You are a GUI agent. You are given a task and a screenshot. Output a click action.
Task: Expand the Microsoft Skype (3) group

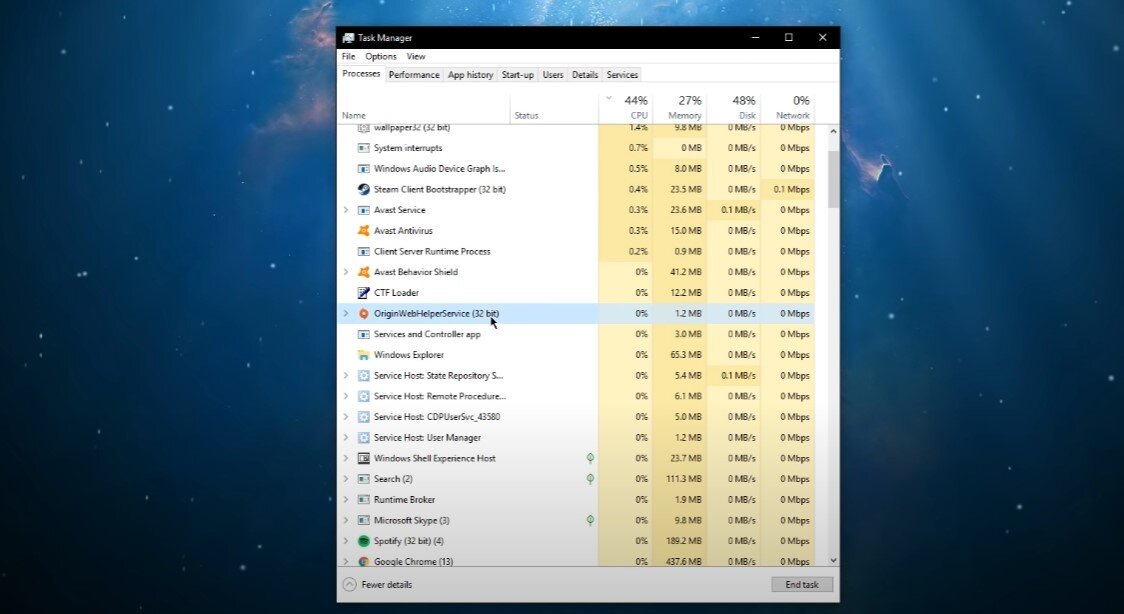click(346, 520)
